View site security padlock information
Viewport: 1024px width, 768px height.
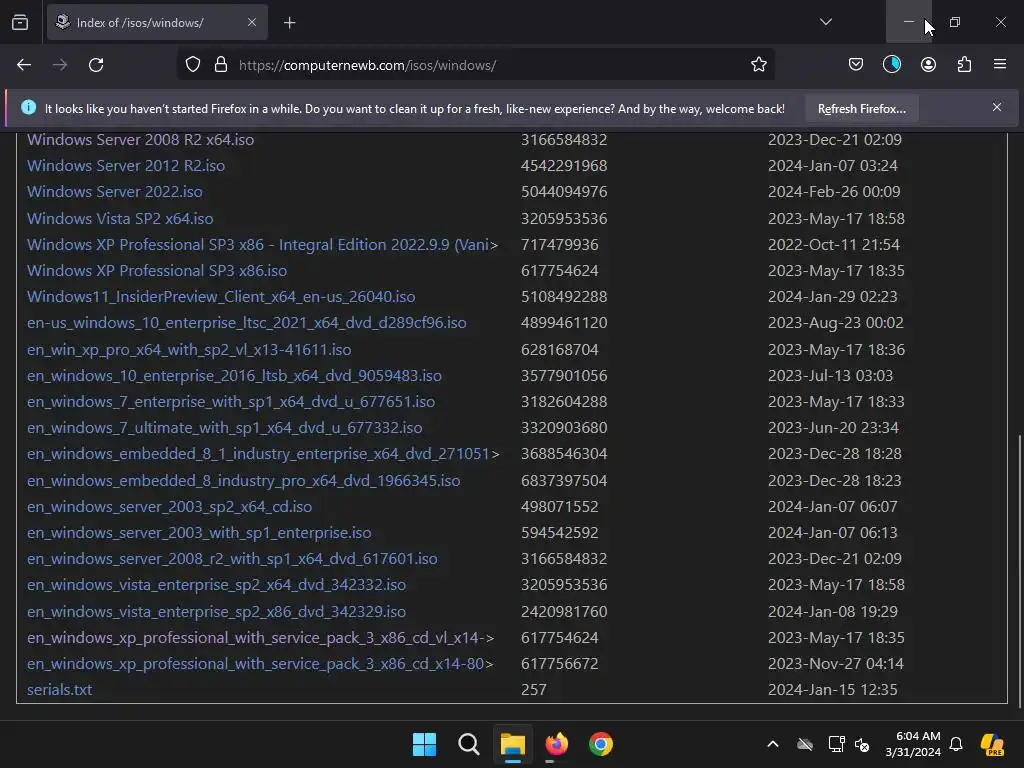click(221, 65)
